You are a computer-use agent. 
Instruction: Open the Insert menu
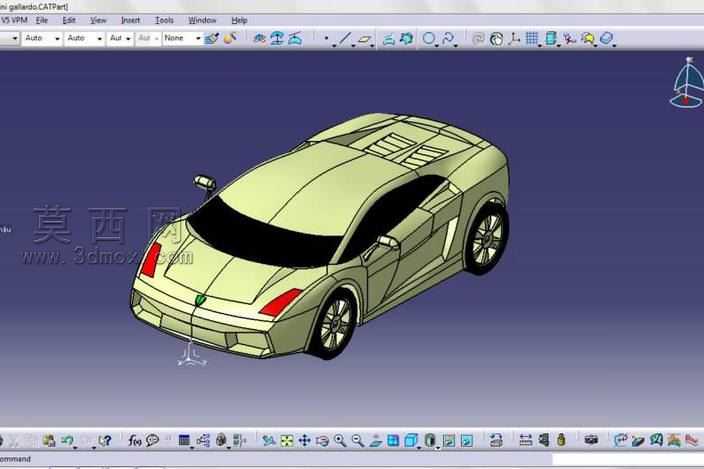pos(130,20)
